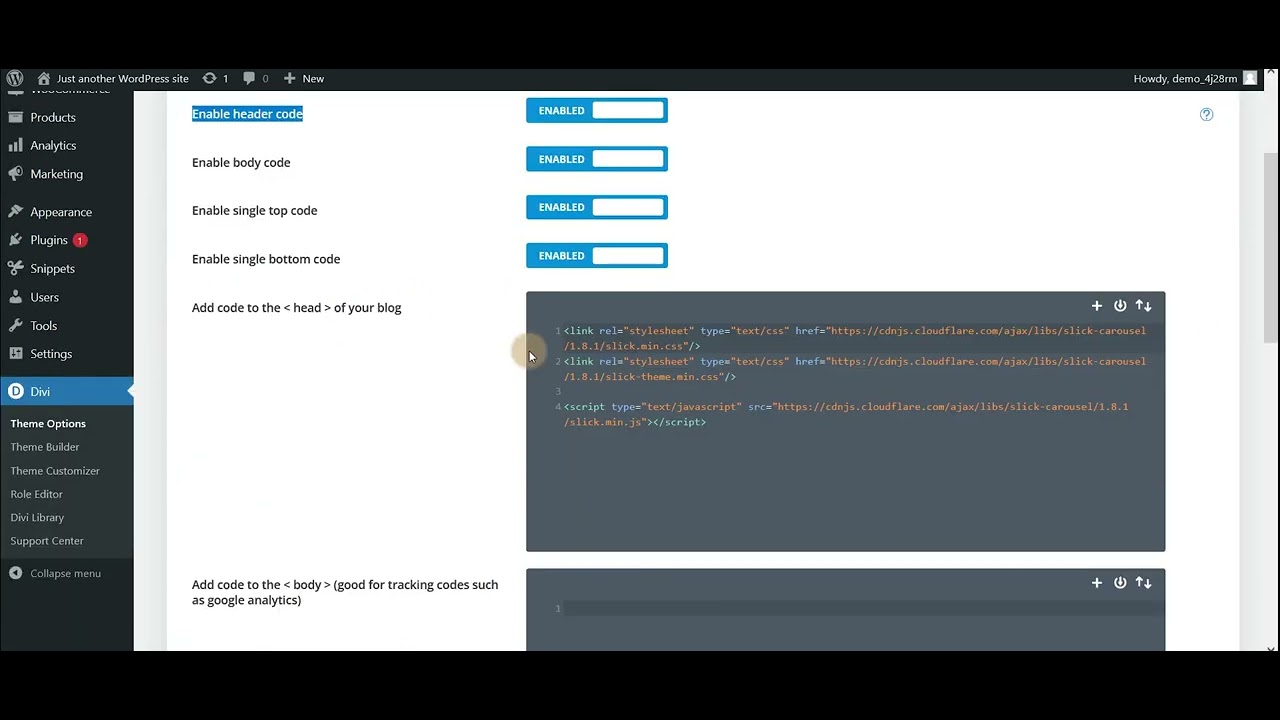This screenshot has height=720, width=1280.
Task: Click the Settings sliders icon
Action: click(x=15, y=354)
